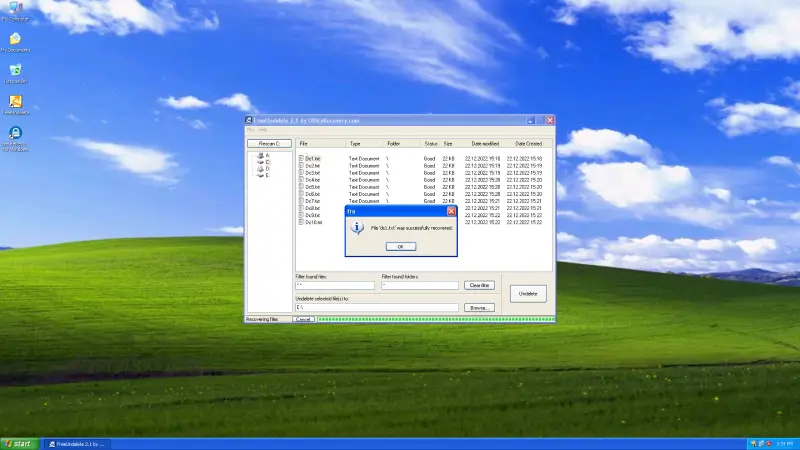Click the large Undelete button
Screen dimensions: 800x450
(x=528, y=293)
